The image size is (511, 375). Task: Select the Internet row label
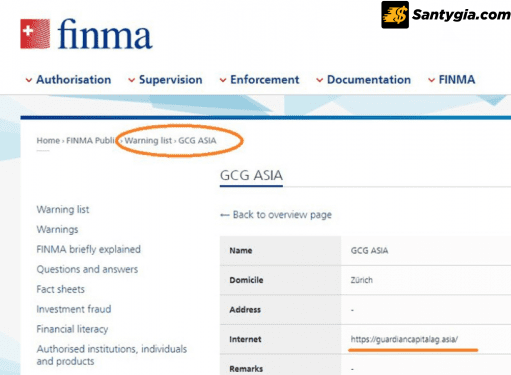245,339
